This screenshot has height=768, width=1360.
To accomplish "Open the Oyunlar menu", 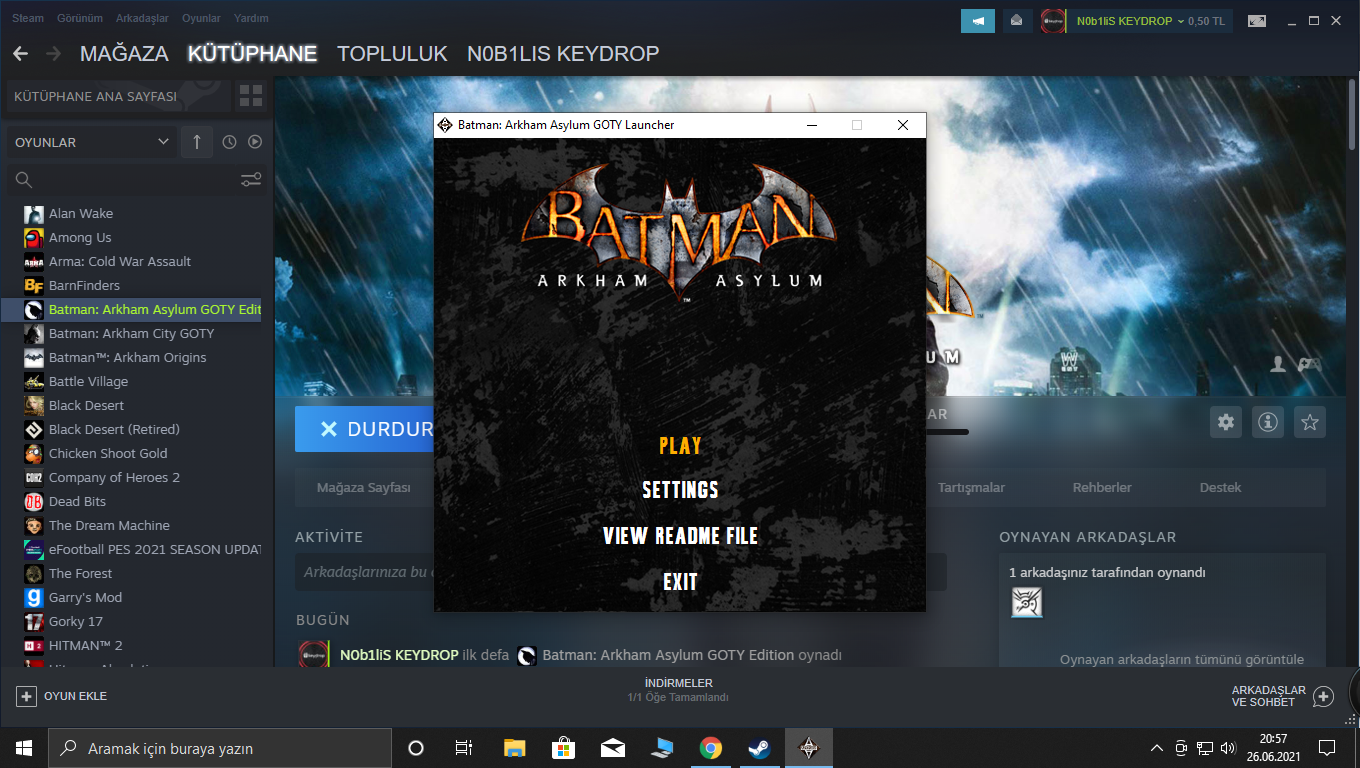I will [x=201, y=18].
